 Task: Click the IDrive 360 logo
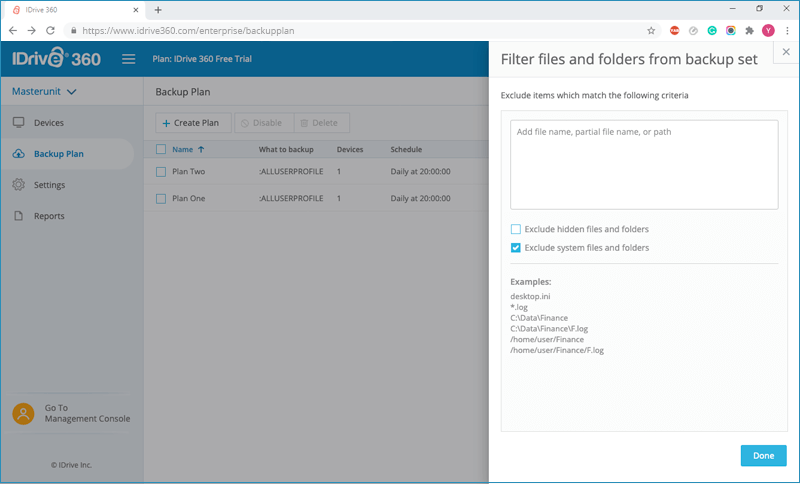57,58
